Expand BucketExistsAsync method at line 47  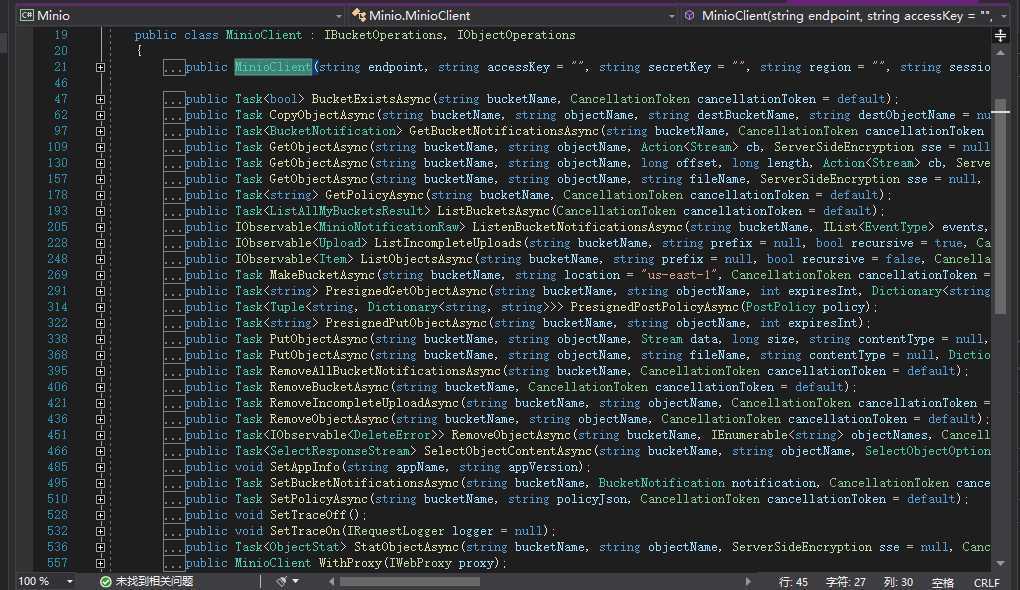100,100
